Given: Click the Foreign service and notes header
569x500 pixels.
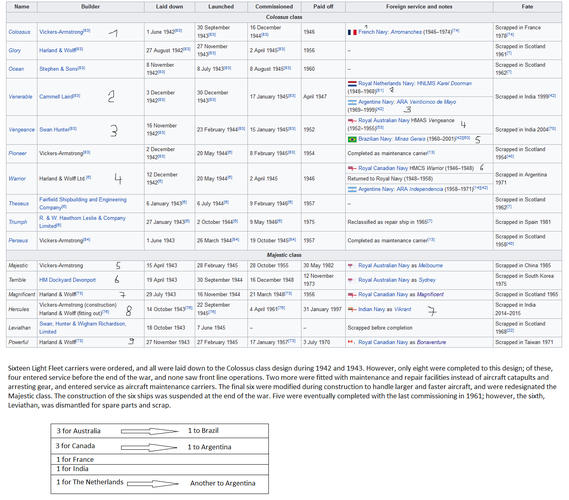Looking at the screenshot, I should [x=419, y=7].
